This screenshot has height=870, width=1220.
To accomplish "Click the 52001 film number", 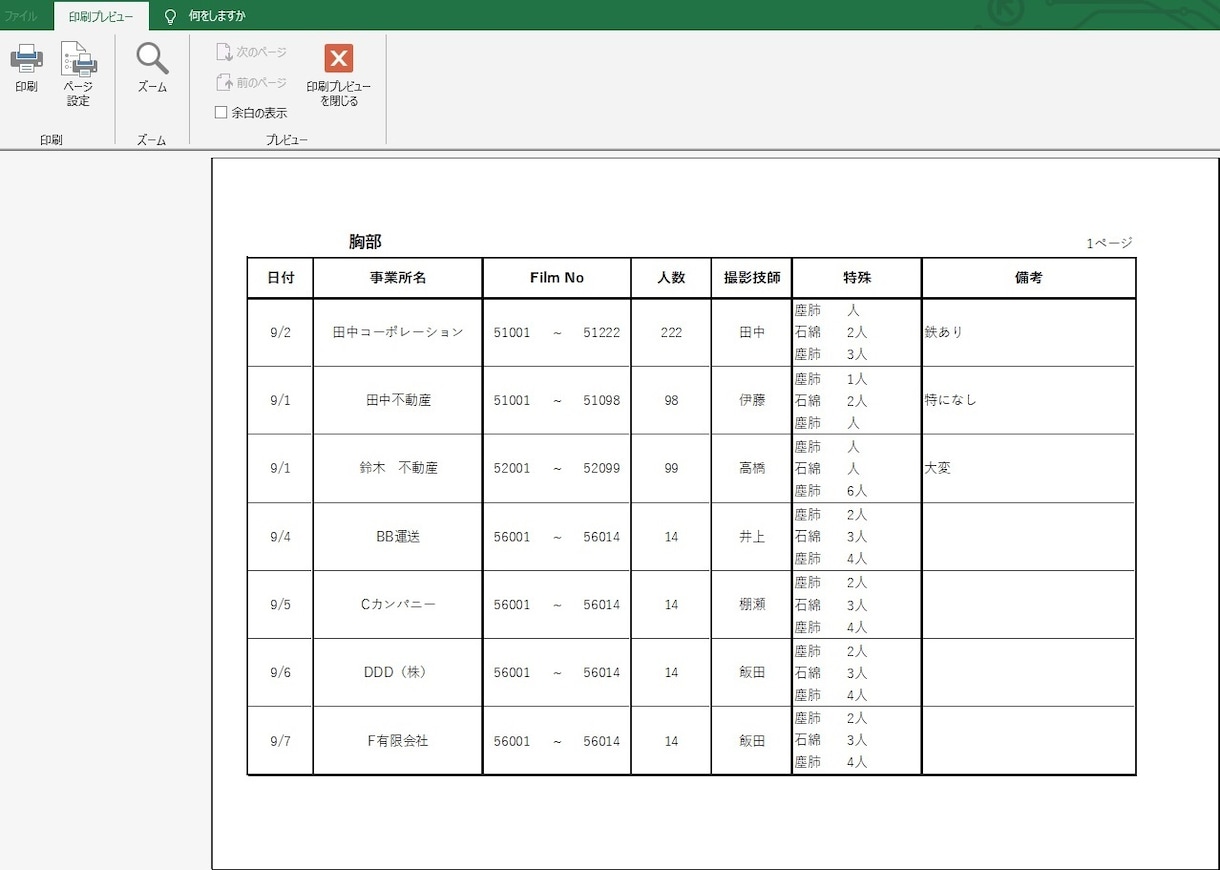I will 512,468.
